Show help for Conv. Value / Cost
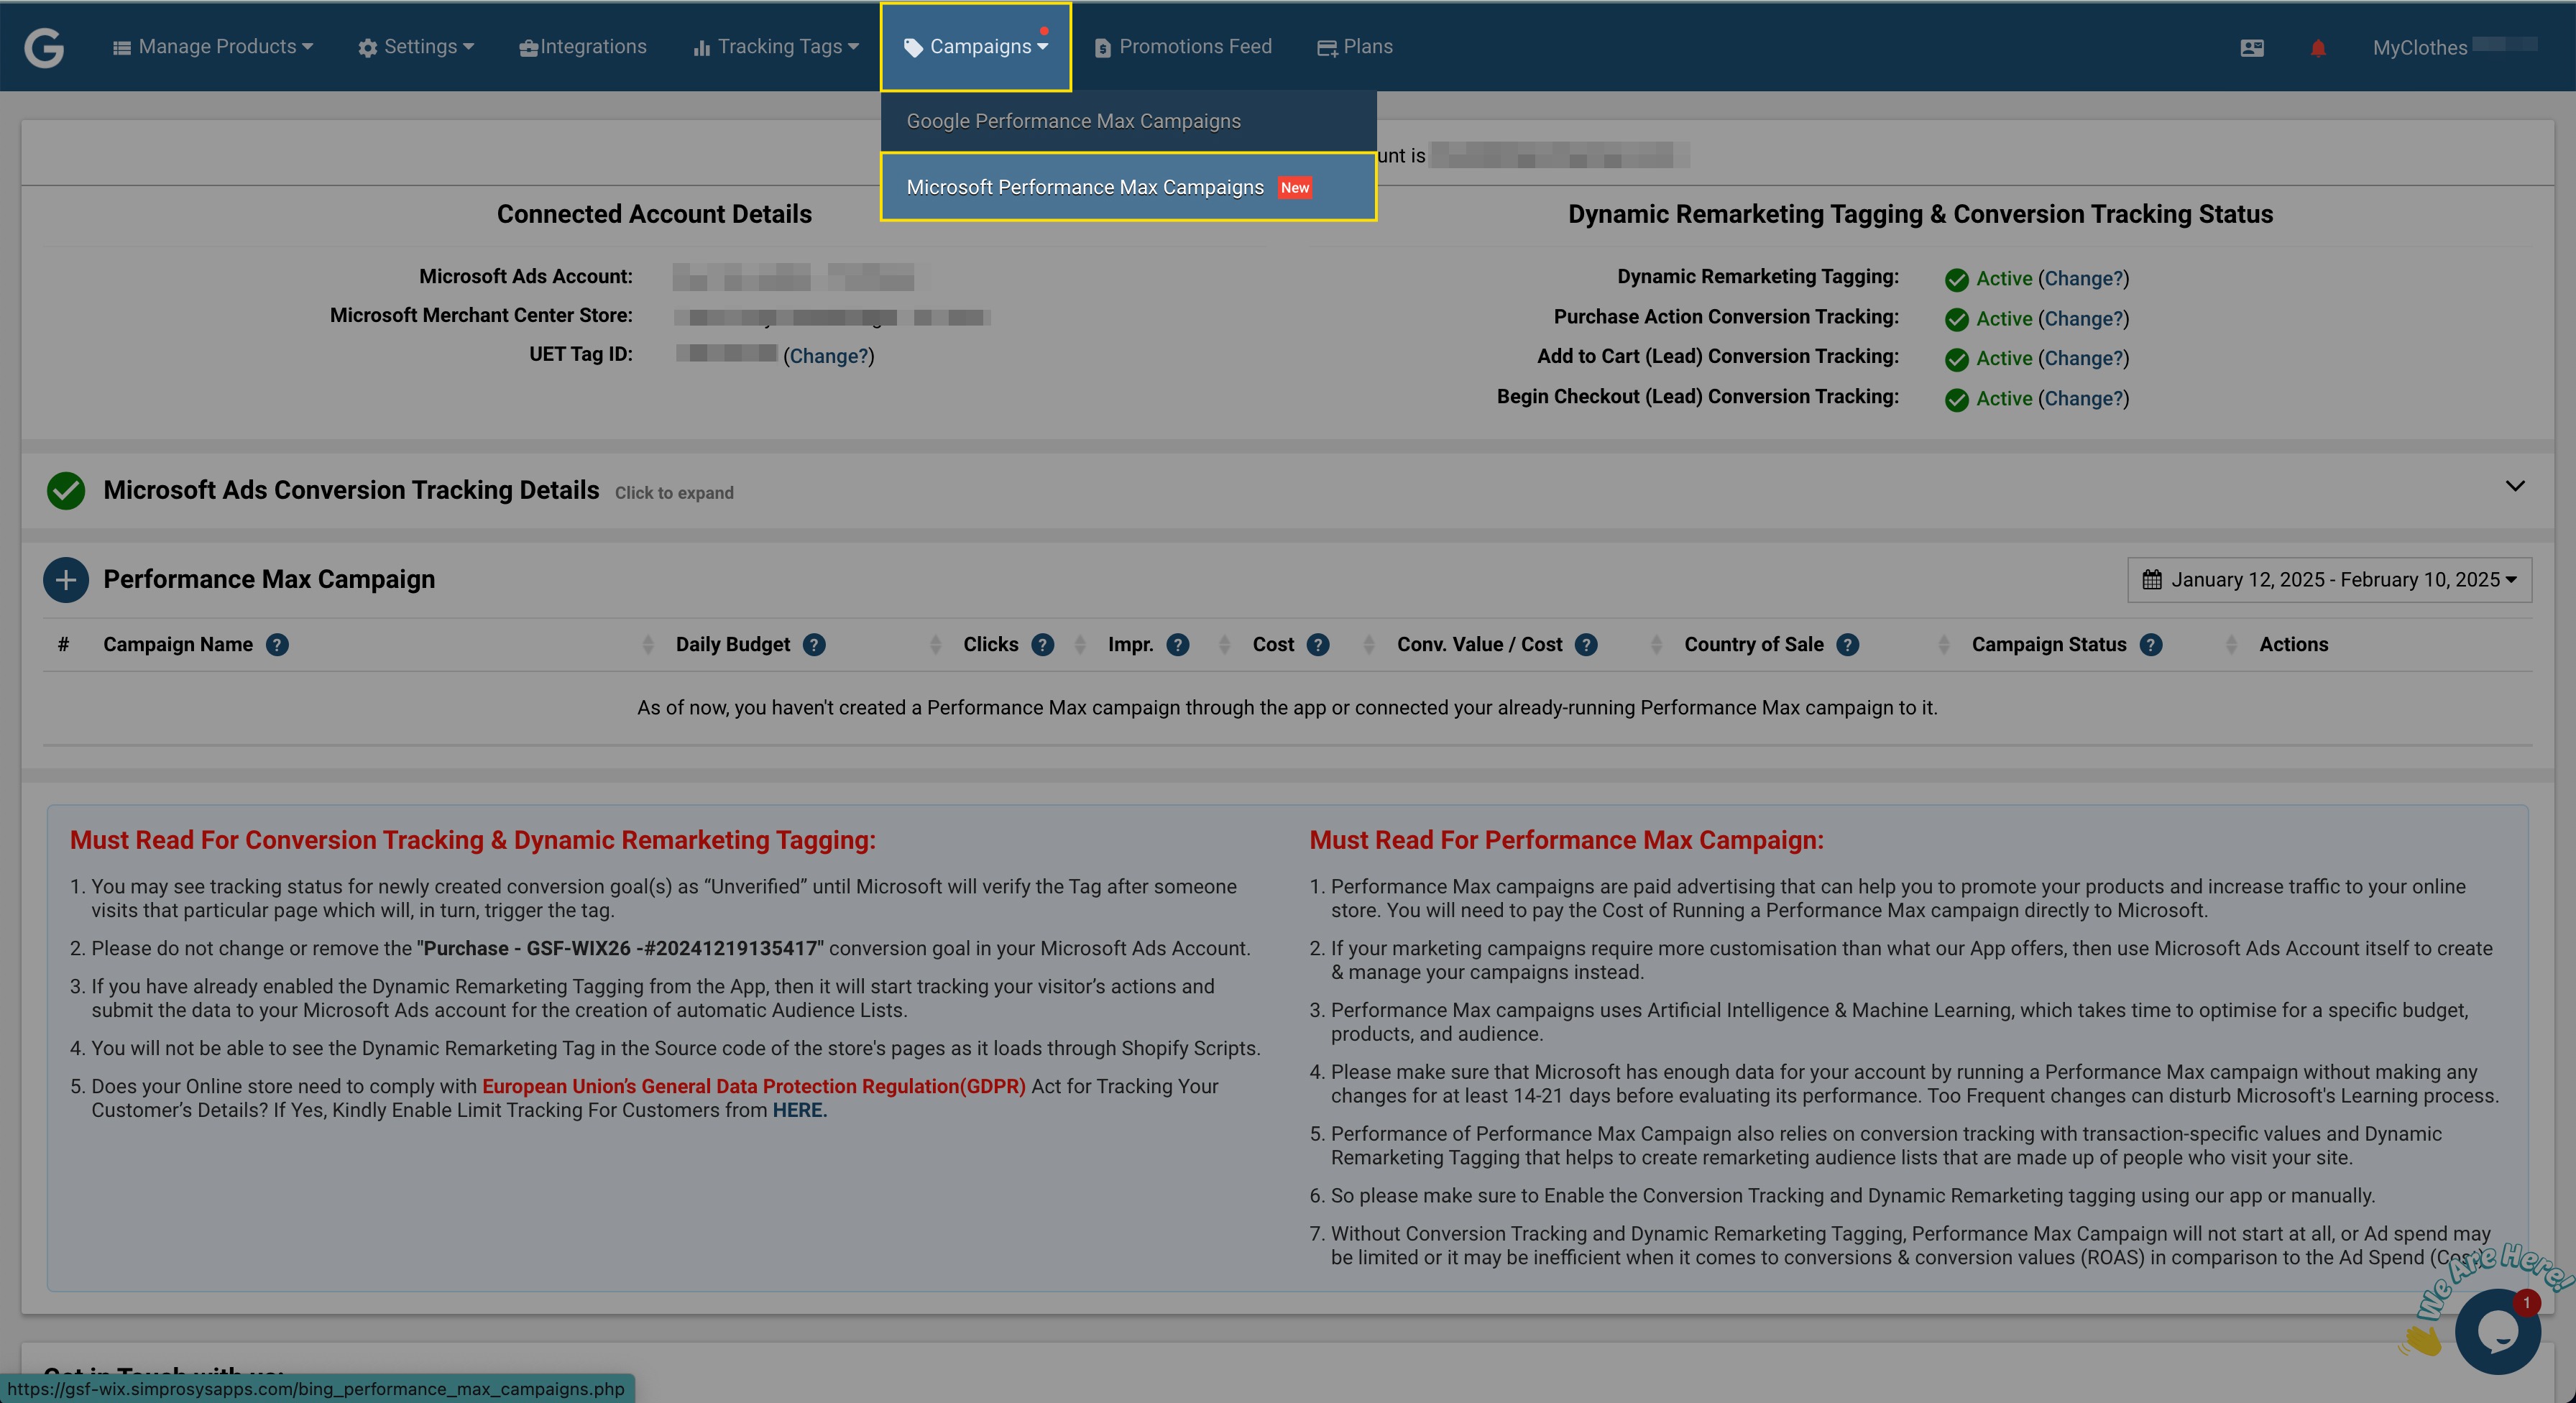The image size is (2576, 1403). point(1586,645)
